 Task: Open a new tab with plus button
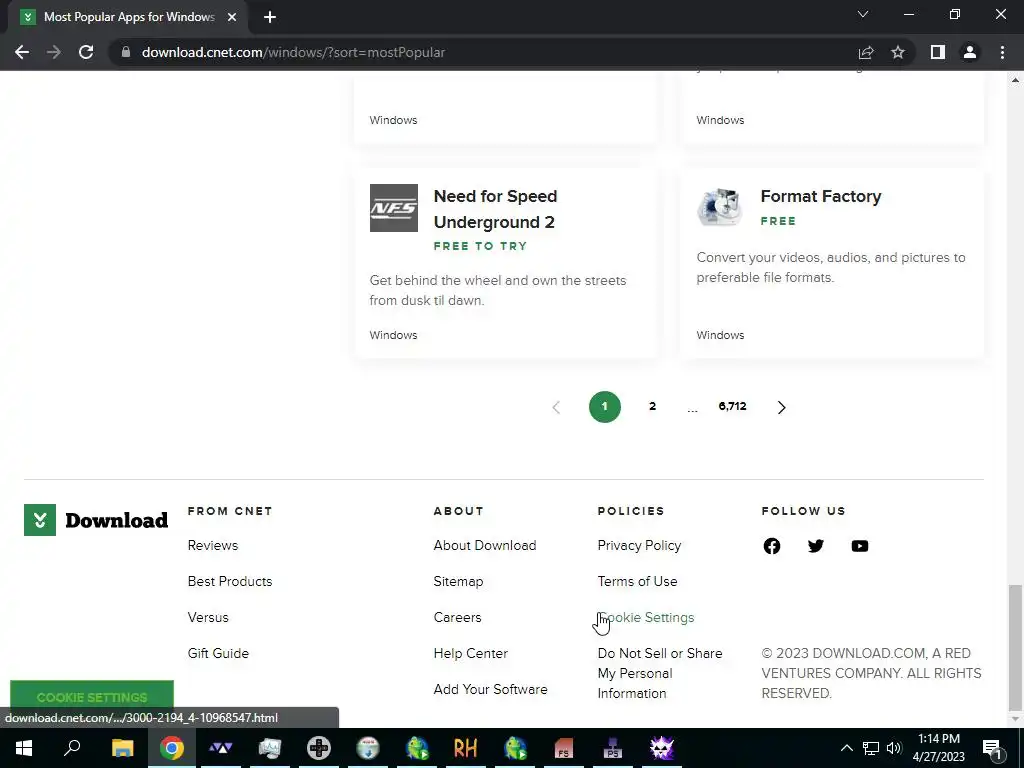click(x=270, y=17)
